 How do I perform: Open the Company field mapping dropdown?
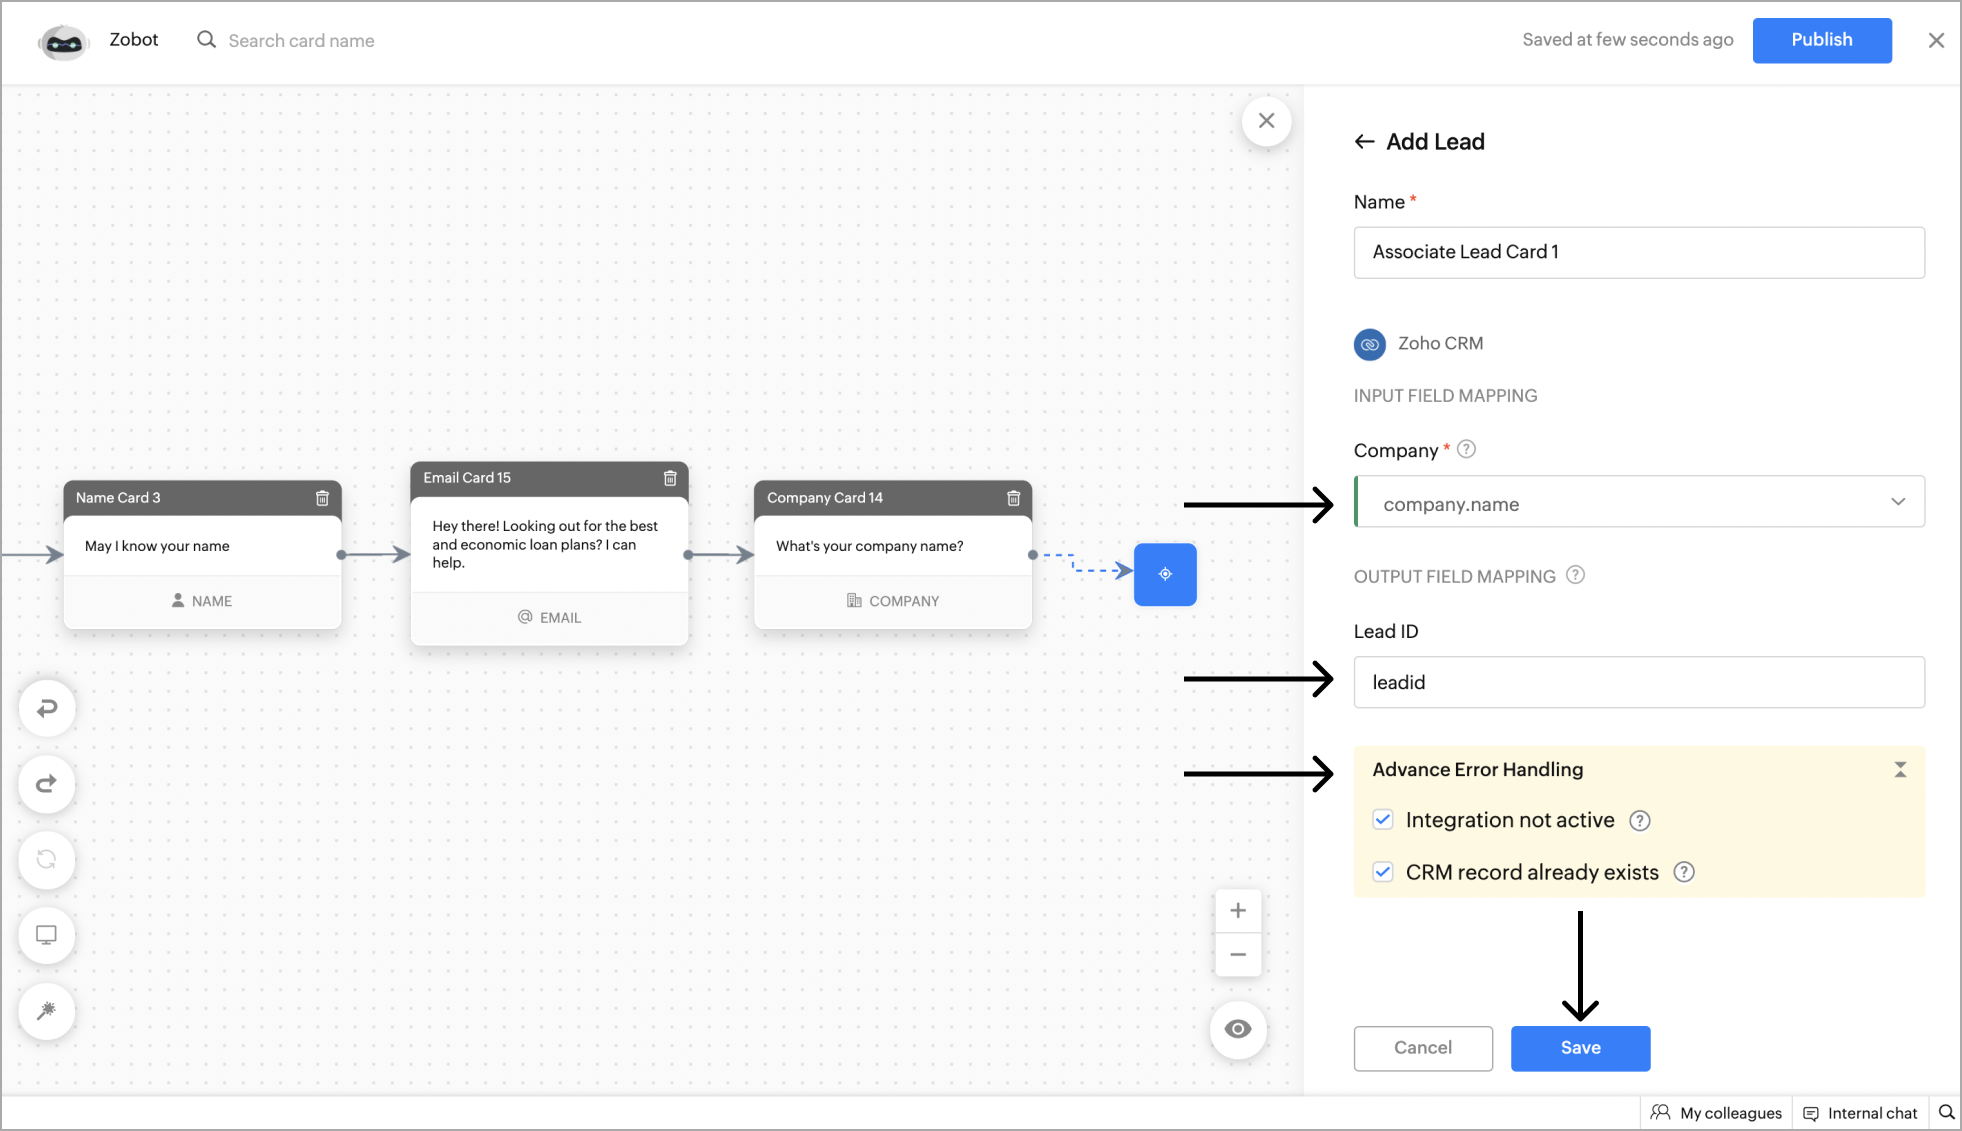[x=1638, y=502]
